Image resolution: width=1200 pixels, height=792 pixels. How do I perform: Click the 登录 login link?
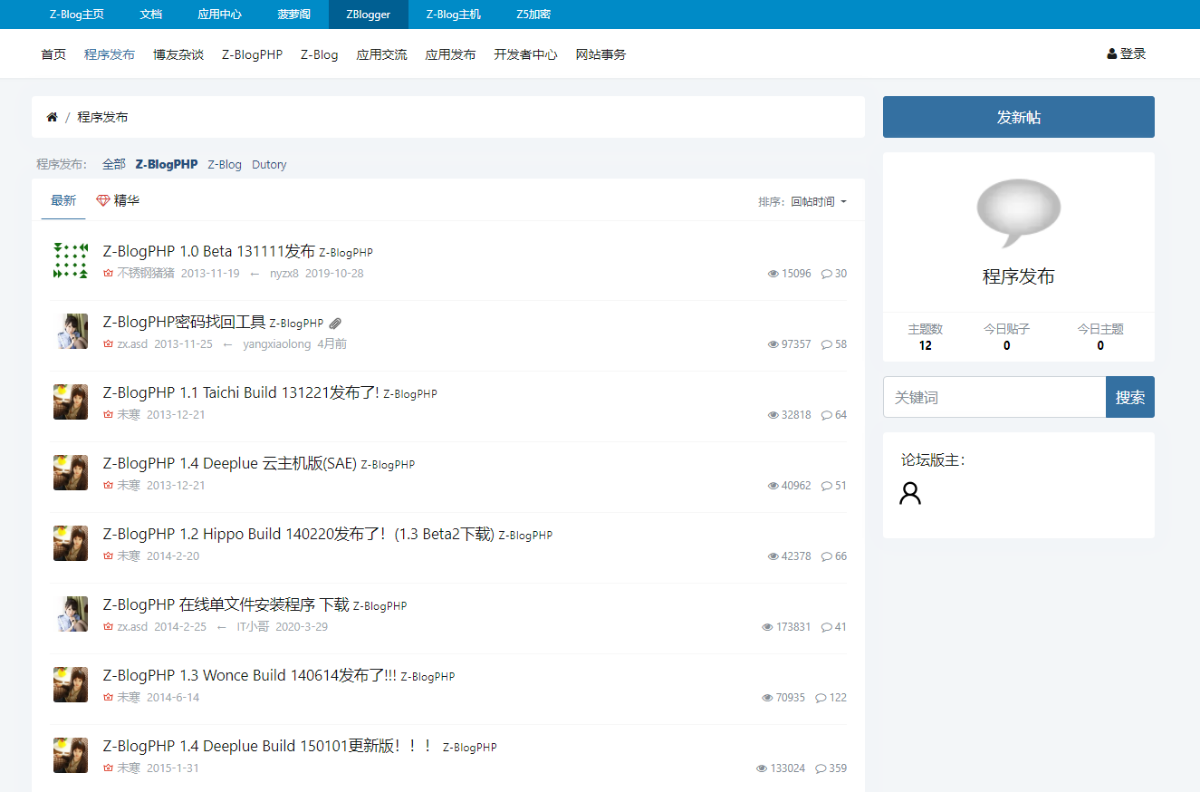[x=1127, y=54]
